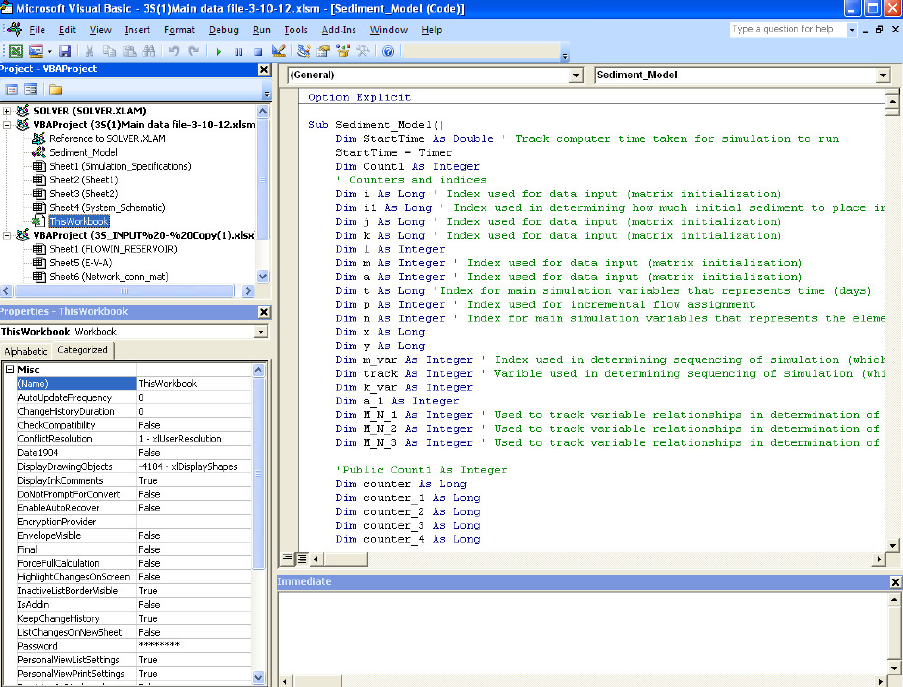
Task: Click the View Microsoft Excel icon
Action: (x=16, y=51)
